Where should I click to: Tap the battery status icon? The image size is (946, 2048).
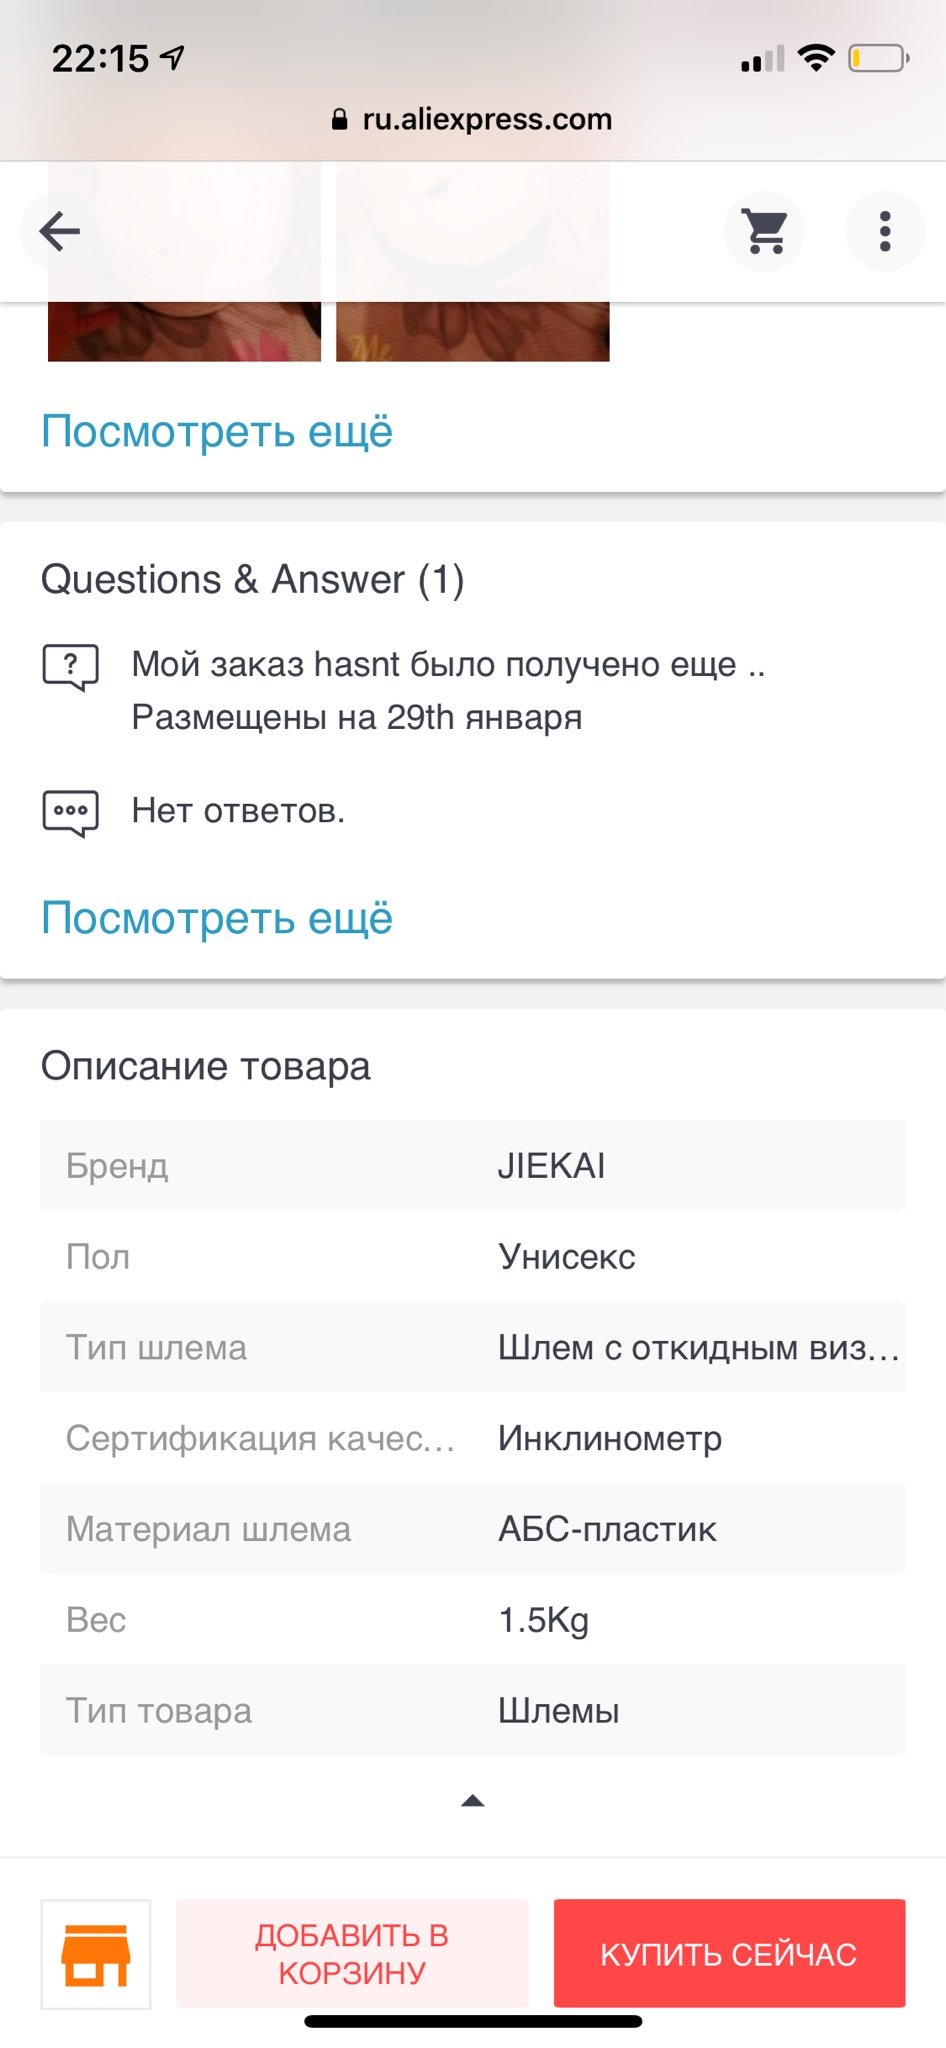[x=878, y=59]
